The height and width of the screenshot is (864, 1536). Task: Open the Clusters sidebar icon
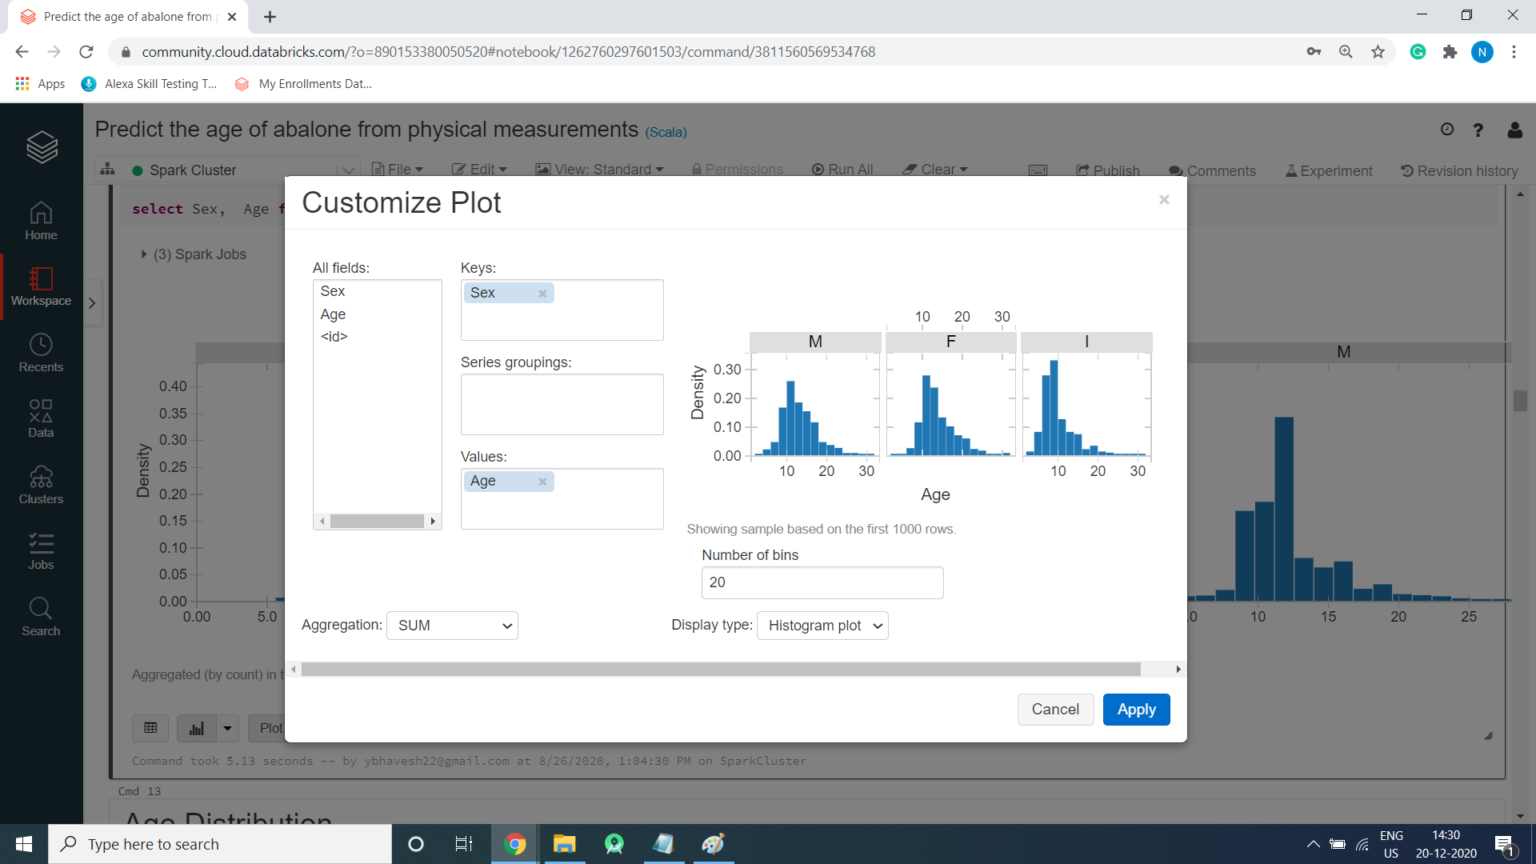point(41,485)
